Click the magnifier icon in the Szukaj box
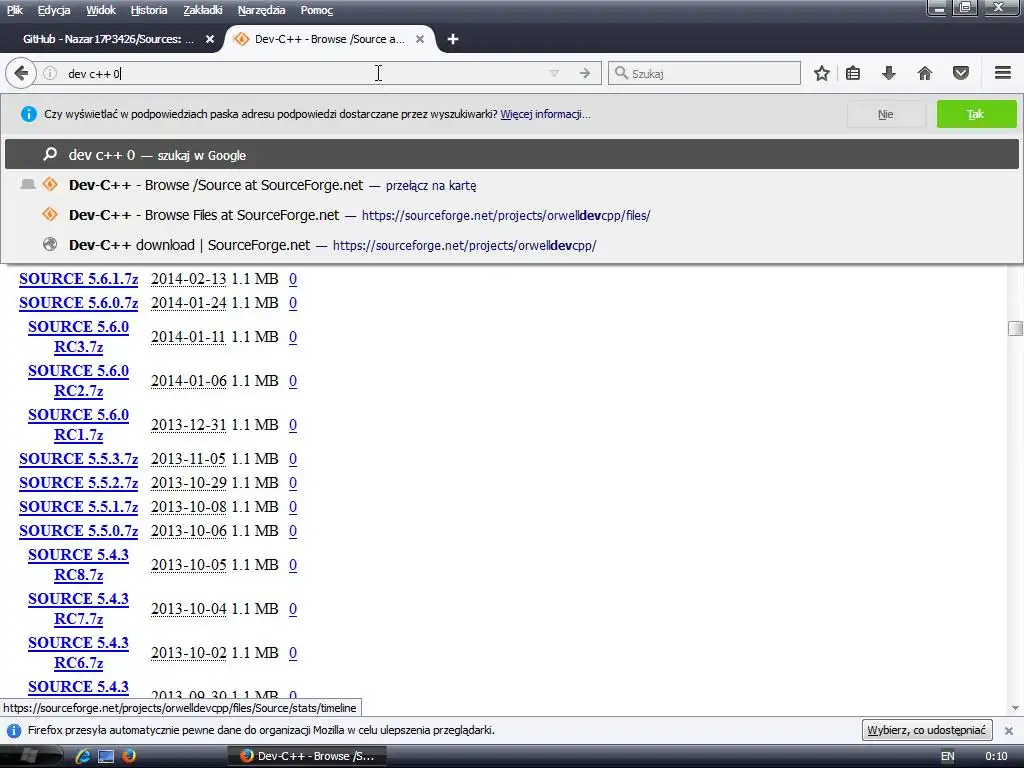 point(621,73)
